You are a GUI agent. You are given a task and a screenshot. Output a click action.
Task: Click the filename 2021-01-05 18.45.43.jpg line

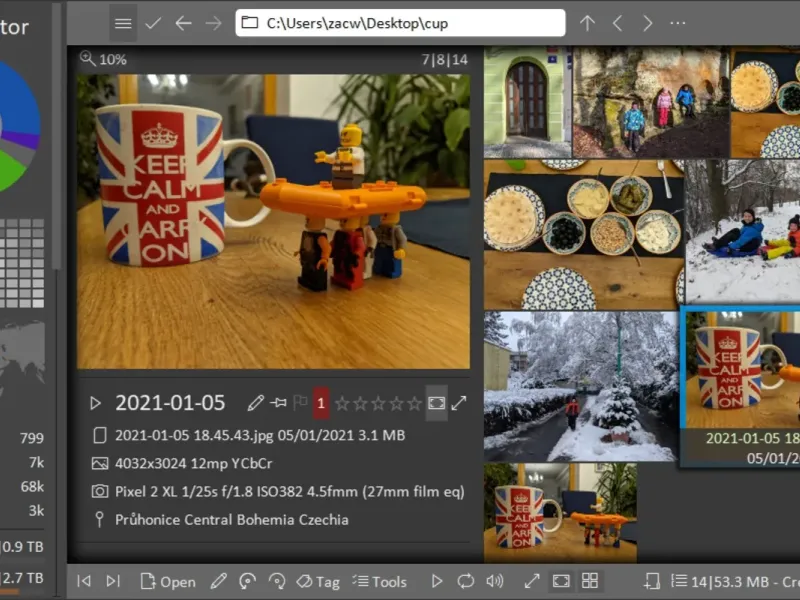click(x=260, y=435)
